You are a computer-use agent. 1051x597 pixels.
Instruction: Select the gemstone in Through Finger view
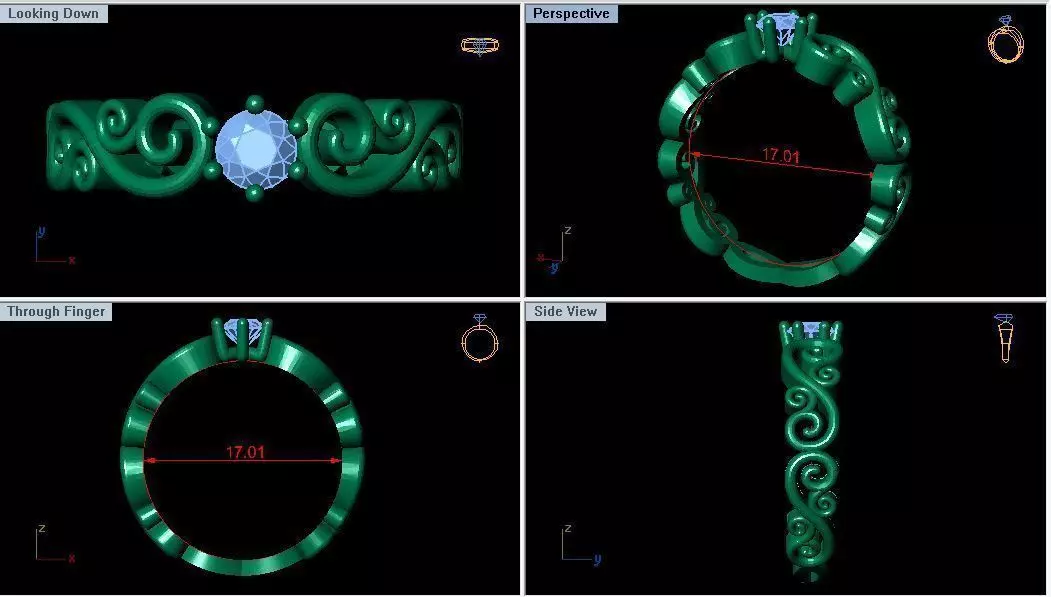(x=241, y=330)
